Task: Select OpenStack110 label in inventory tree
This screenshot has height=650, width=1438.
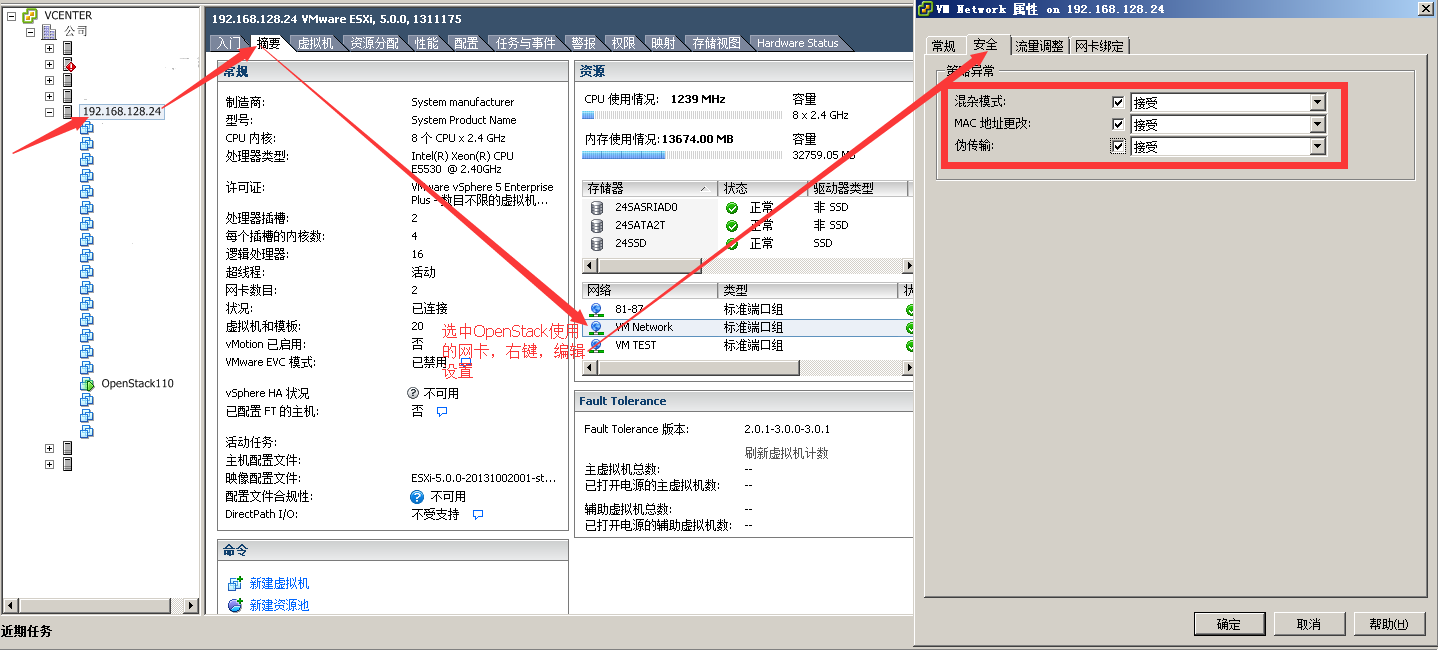Action: click(x=137, y=384)
